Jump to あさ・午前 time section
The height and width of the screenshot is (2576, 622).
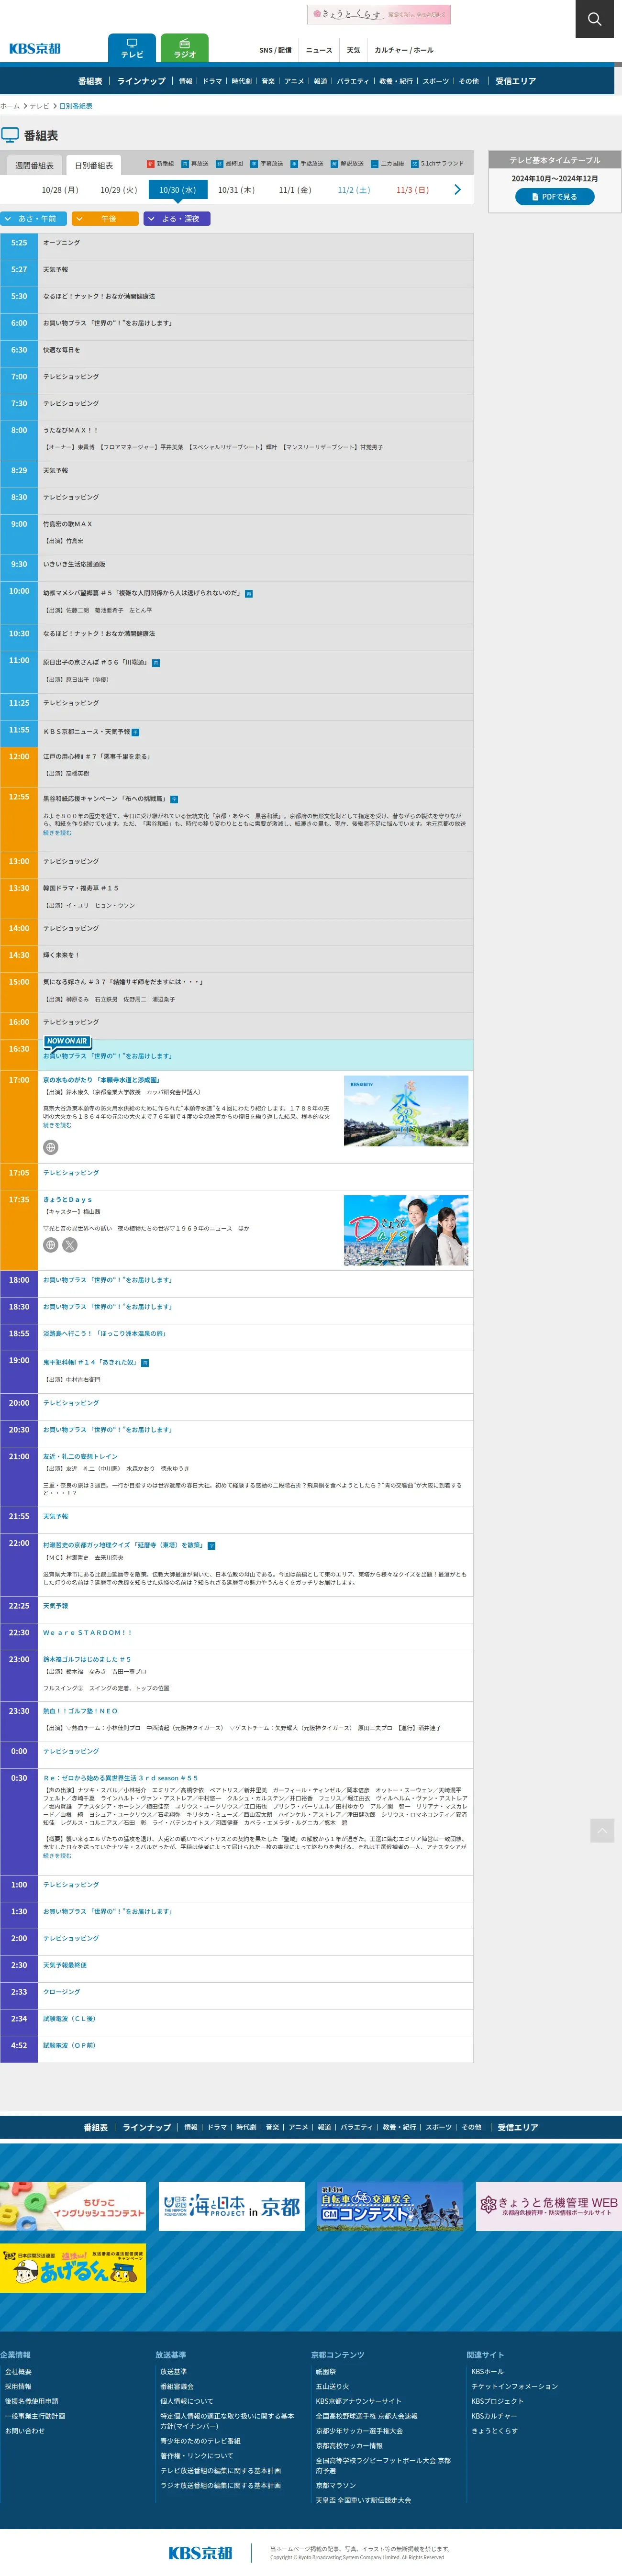[34, 219]
